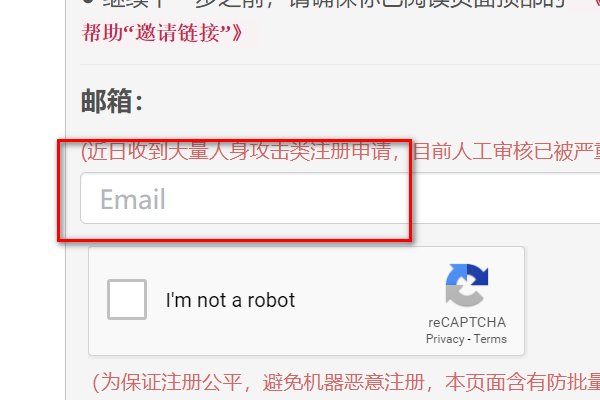This screenshot has height=400, width=600.
Task: Open the reCAPTCHA Terms link
Action: click(490, 339)
